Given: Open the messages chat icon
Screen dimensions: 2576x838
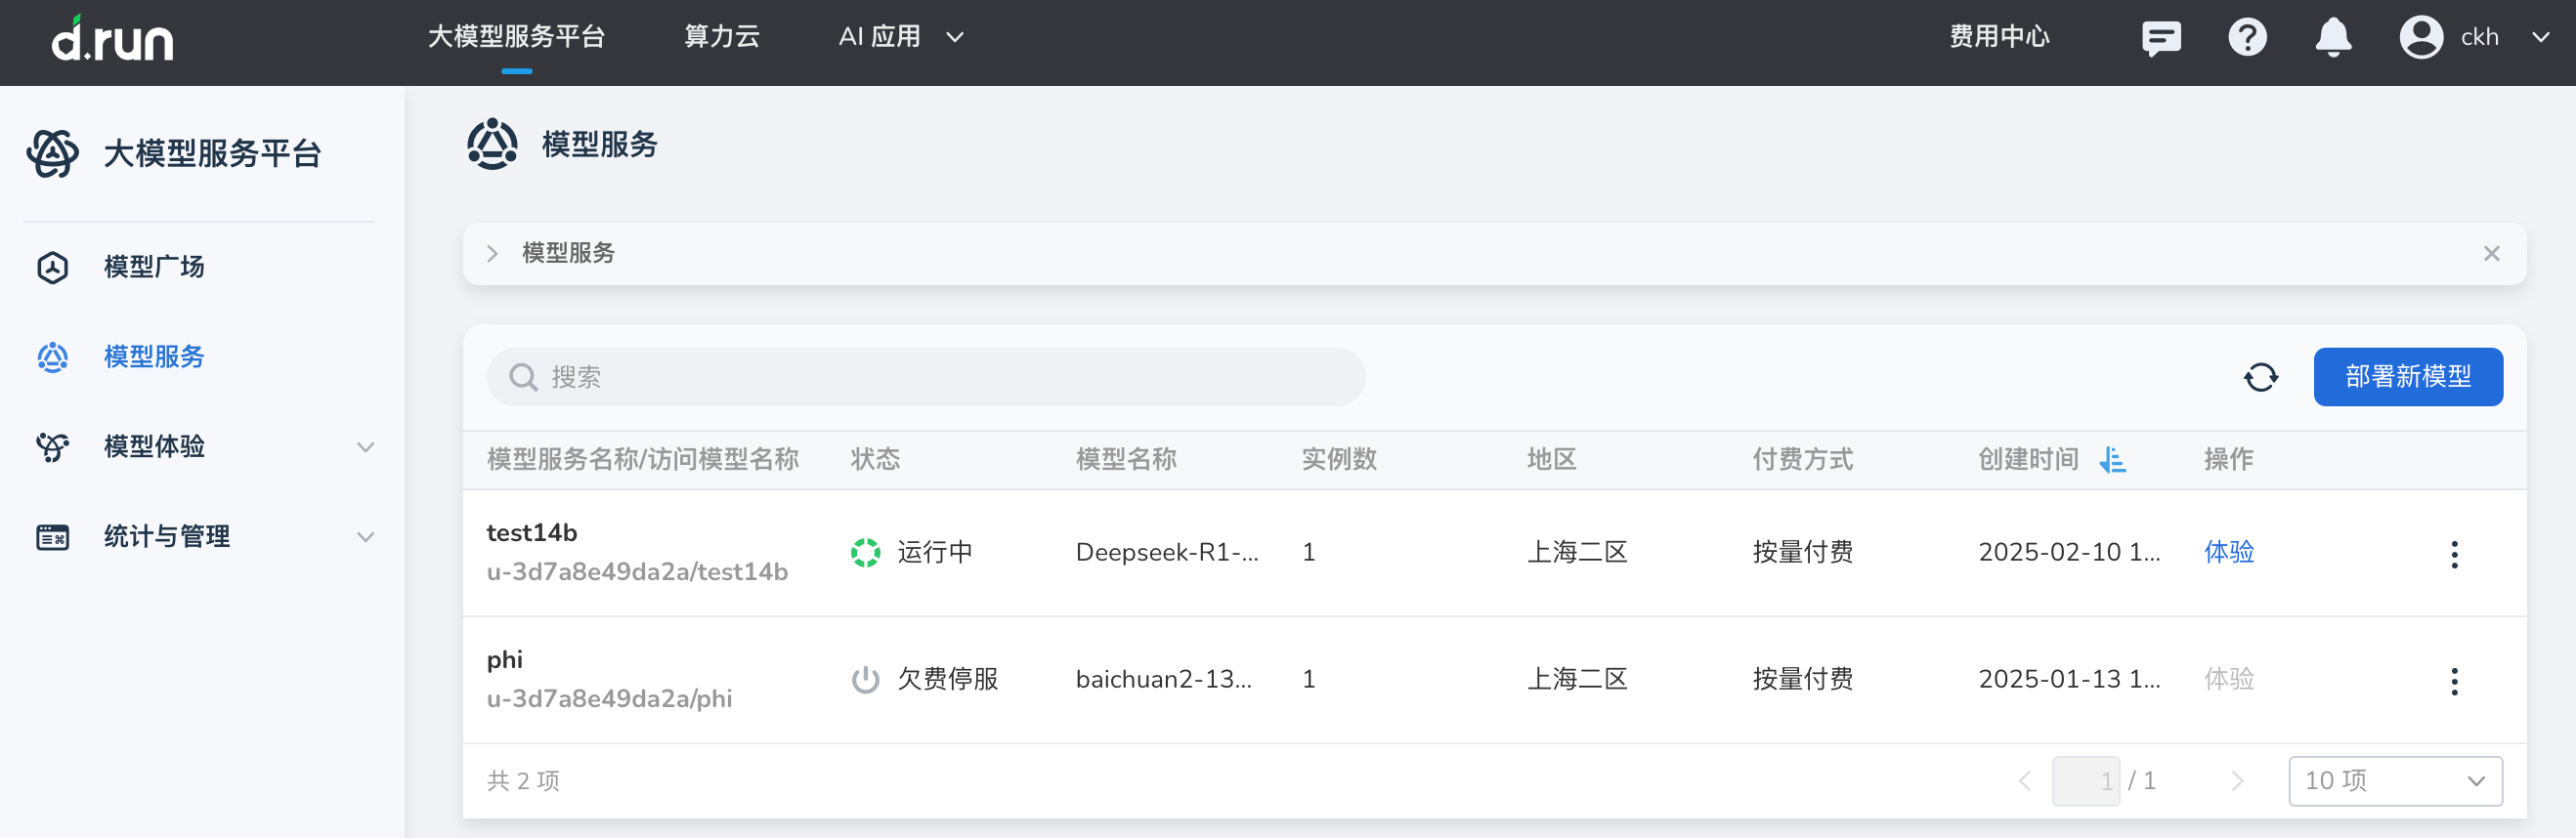Looking at the screenshot, I should [2161, 38].
